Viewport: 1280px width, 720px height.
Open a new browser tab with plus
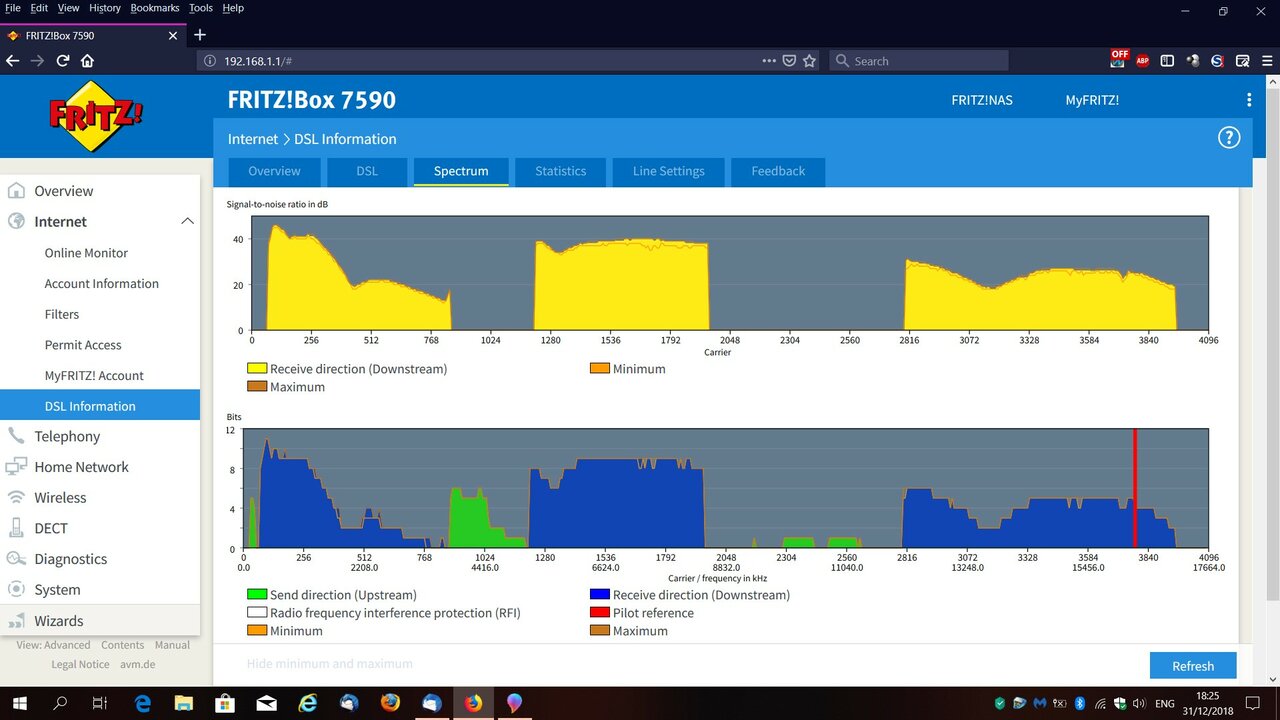tap(200, 34)
